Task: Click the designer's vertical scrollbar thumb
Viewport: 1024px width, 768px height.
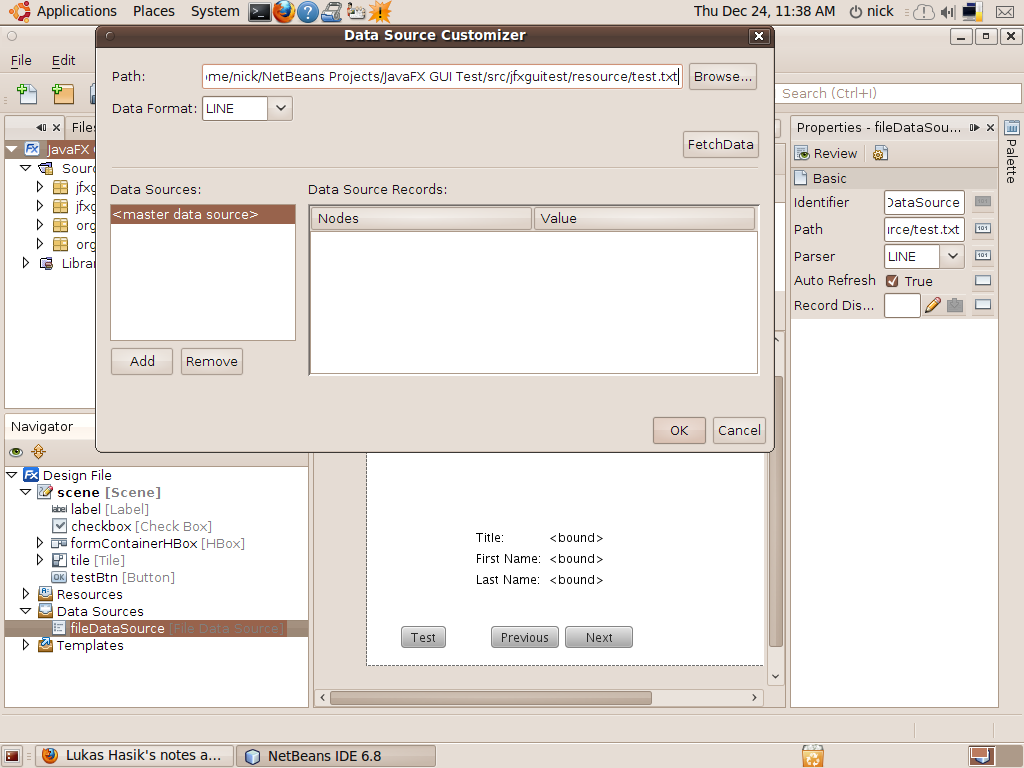Action: tap(776, 511)
